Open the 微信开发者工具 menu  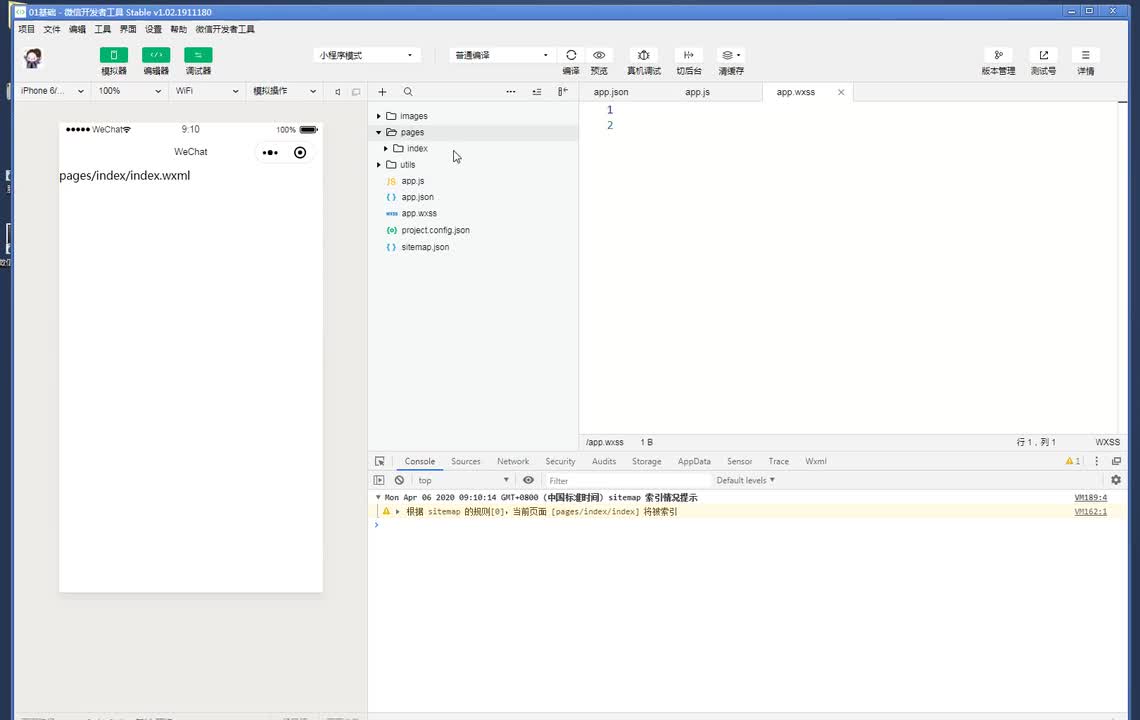(225, 29)
